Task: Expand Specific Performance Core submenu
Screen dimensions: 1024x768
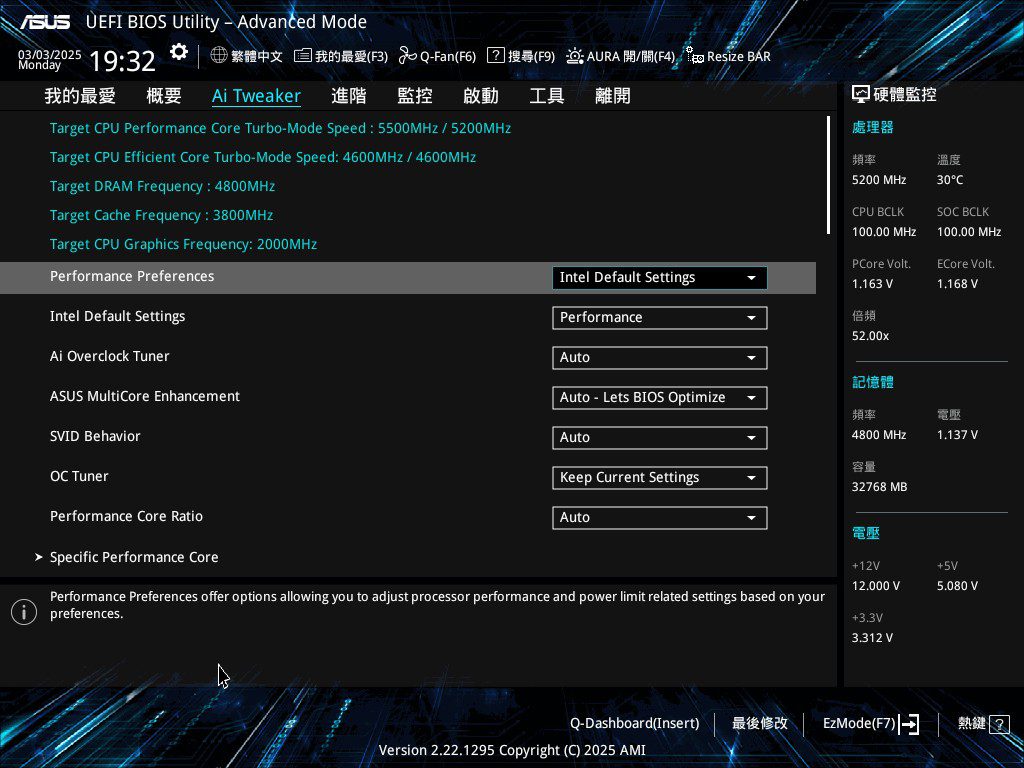Action: click(x=134, y=557)
